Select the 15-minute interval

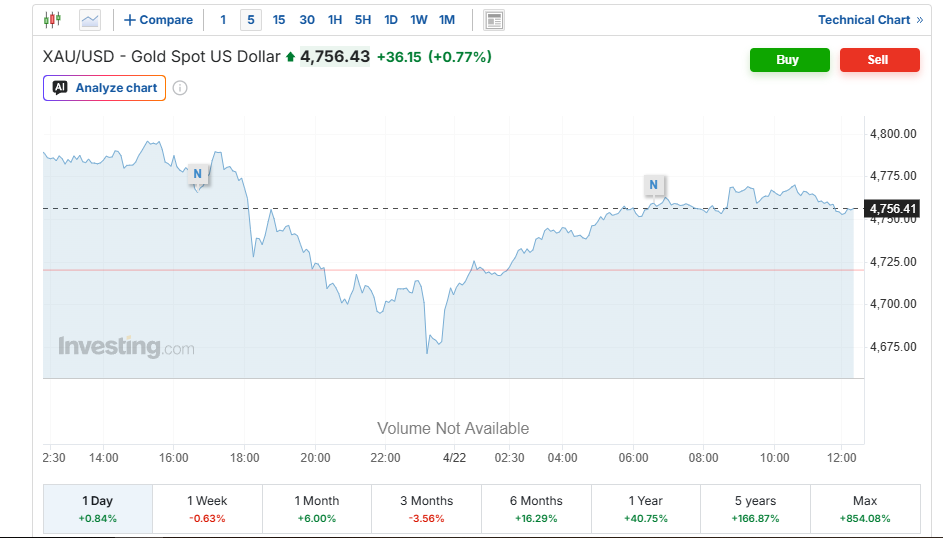278,20
